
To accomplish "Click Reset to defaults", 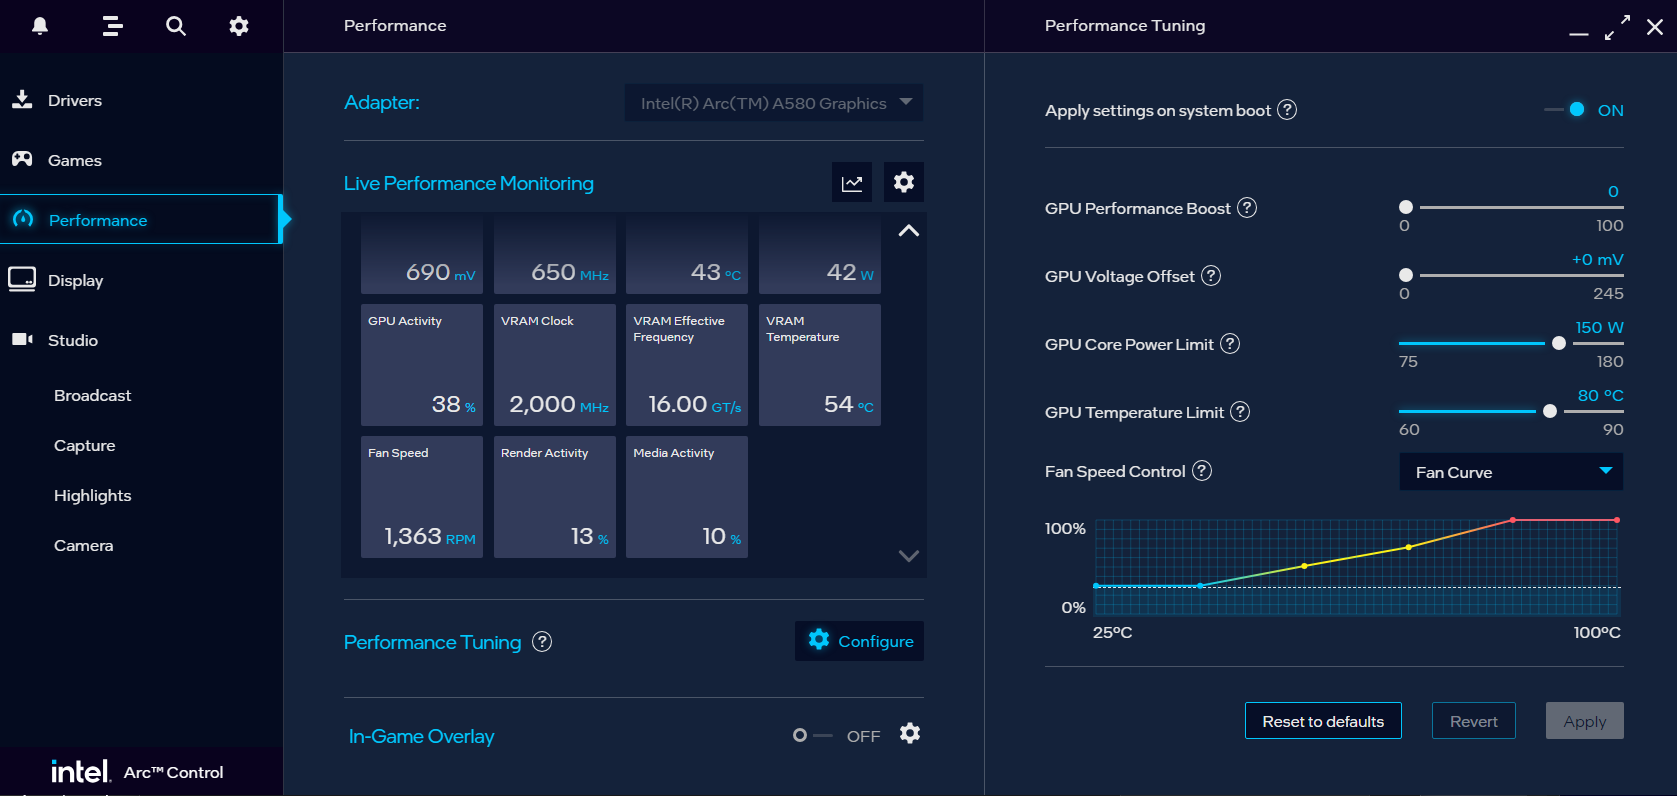I will coord(1323,721).
